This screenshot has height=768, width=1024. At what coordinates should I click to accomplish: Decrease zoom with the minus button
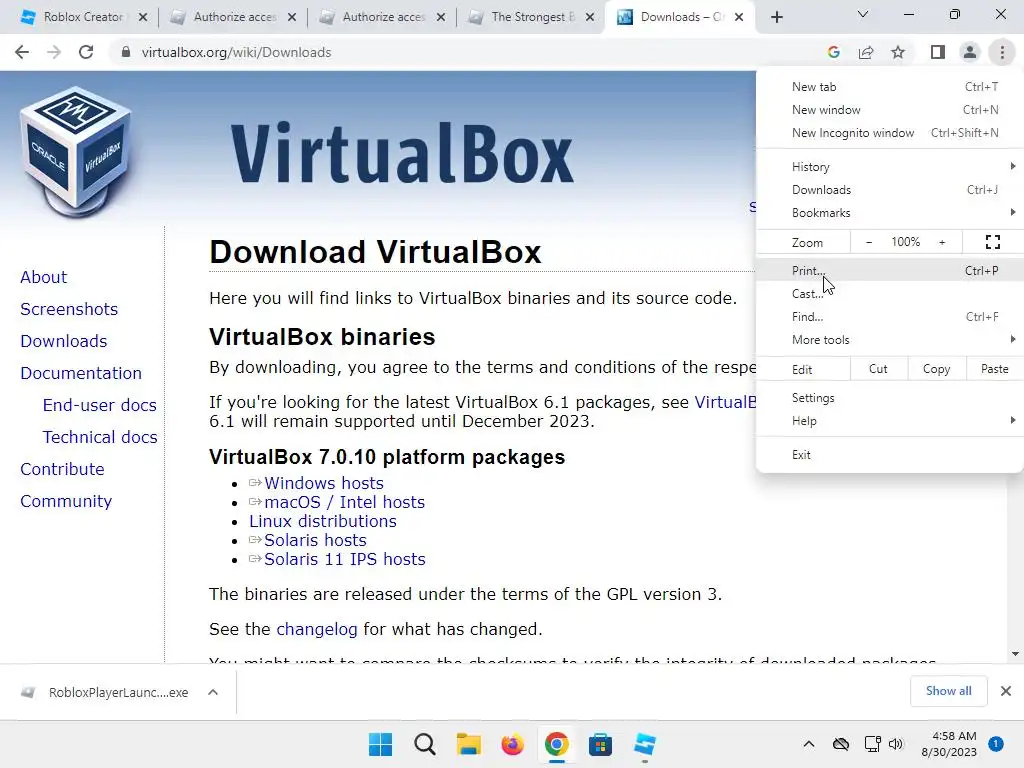pos(869,242)
